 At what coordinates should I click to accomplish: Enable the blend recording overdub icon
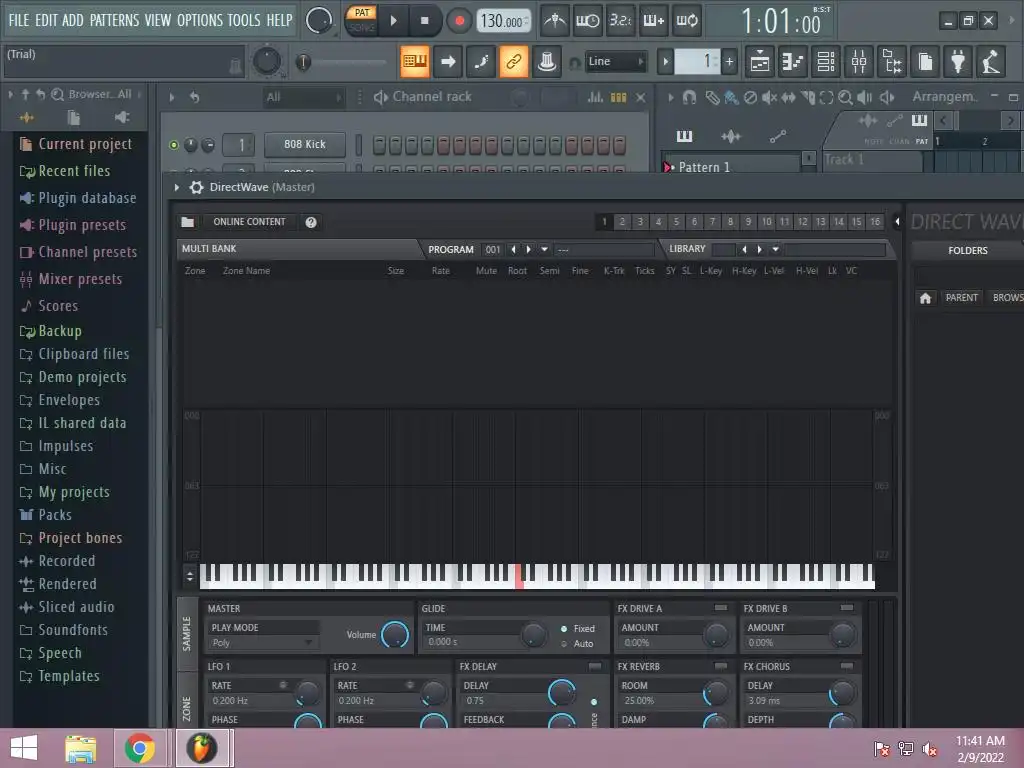(x=654, y=21)
